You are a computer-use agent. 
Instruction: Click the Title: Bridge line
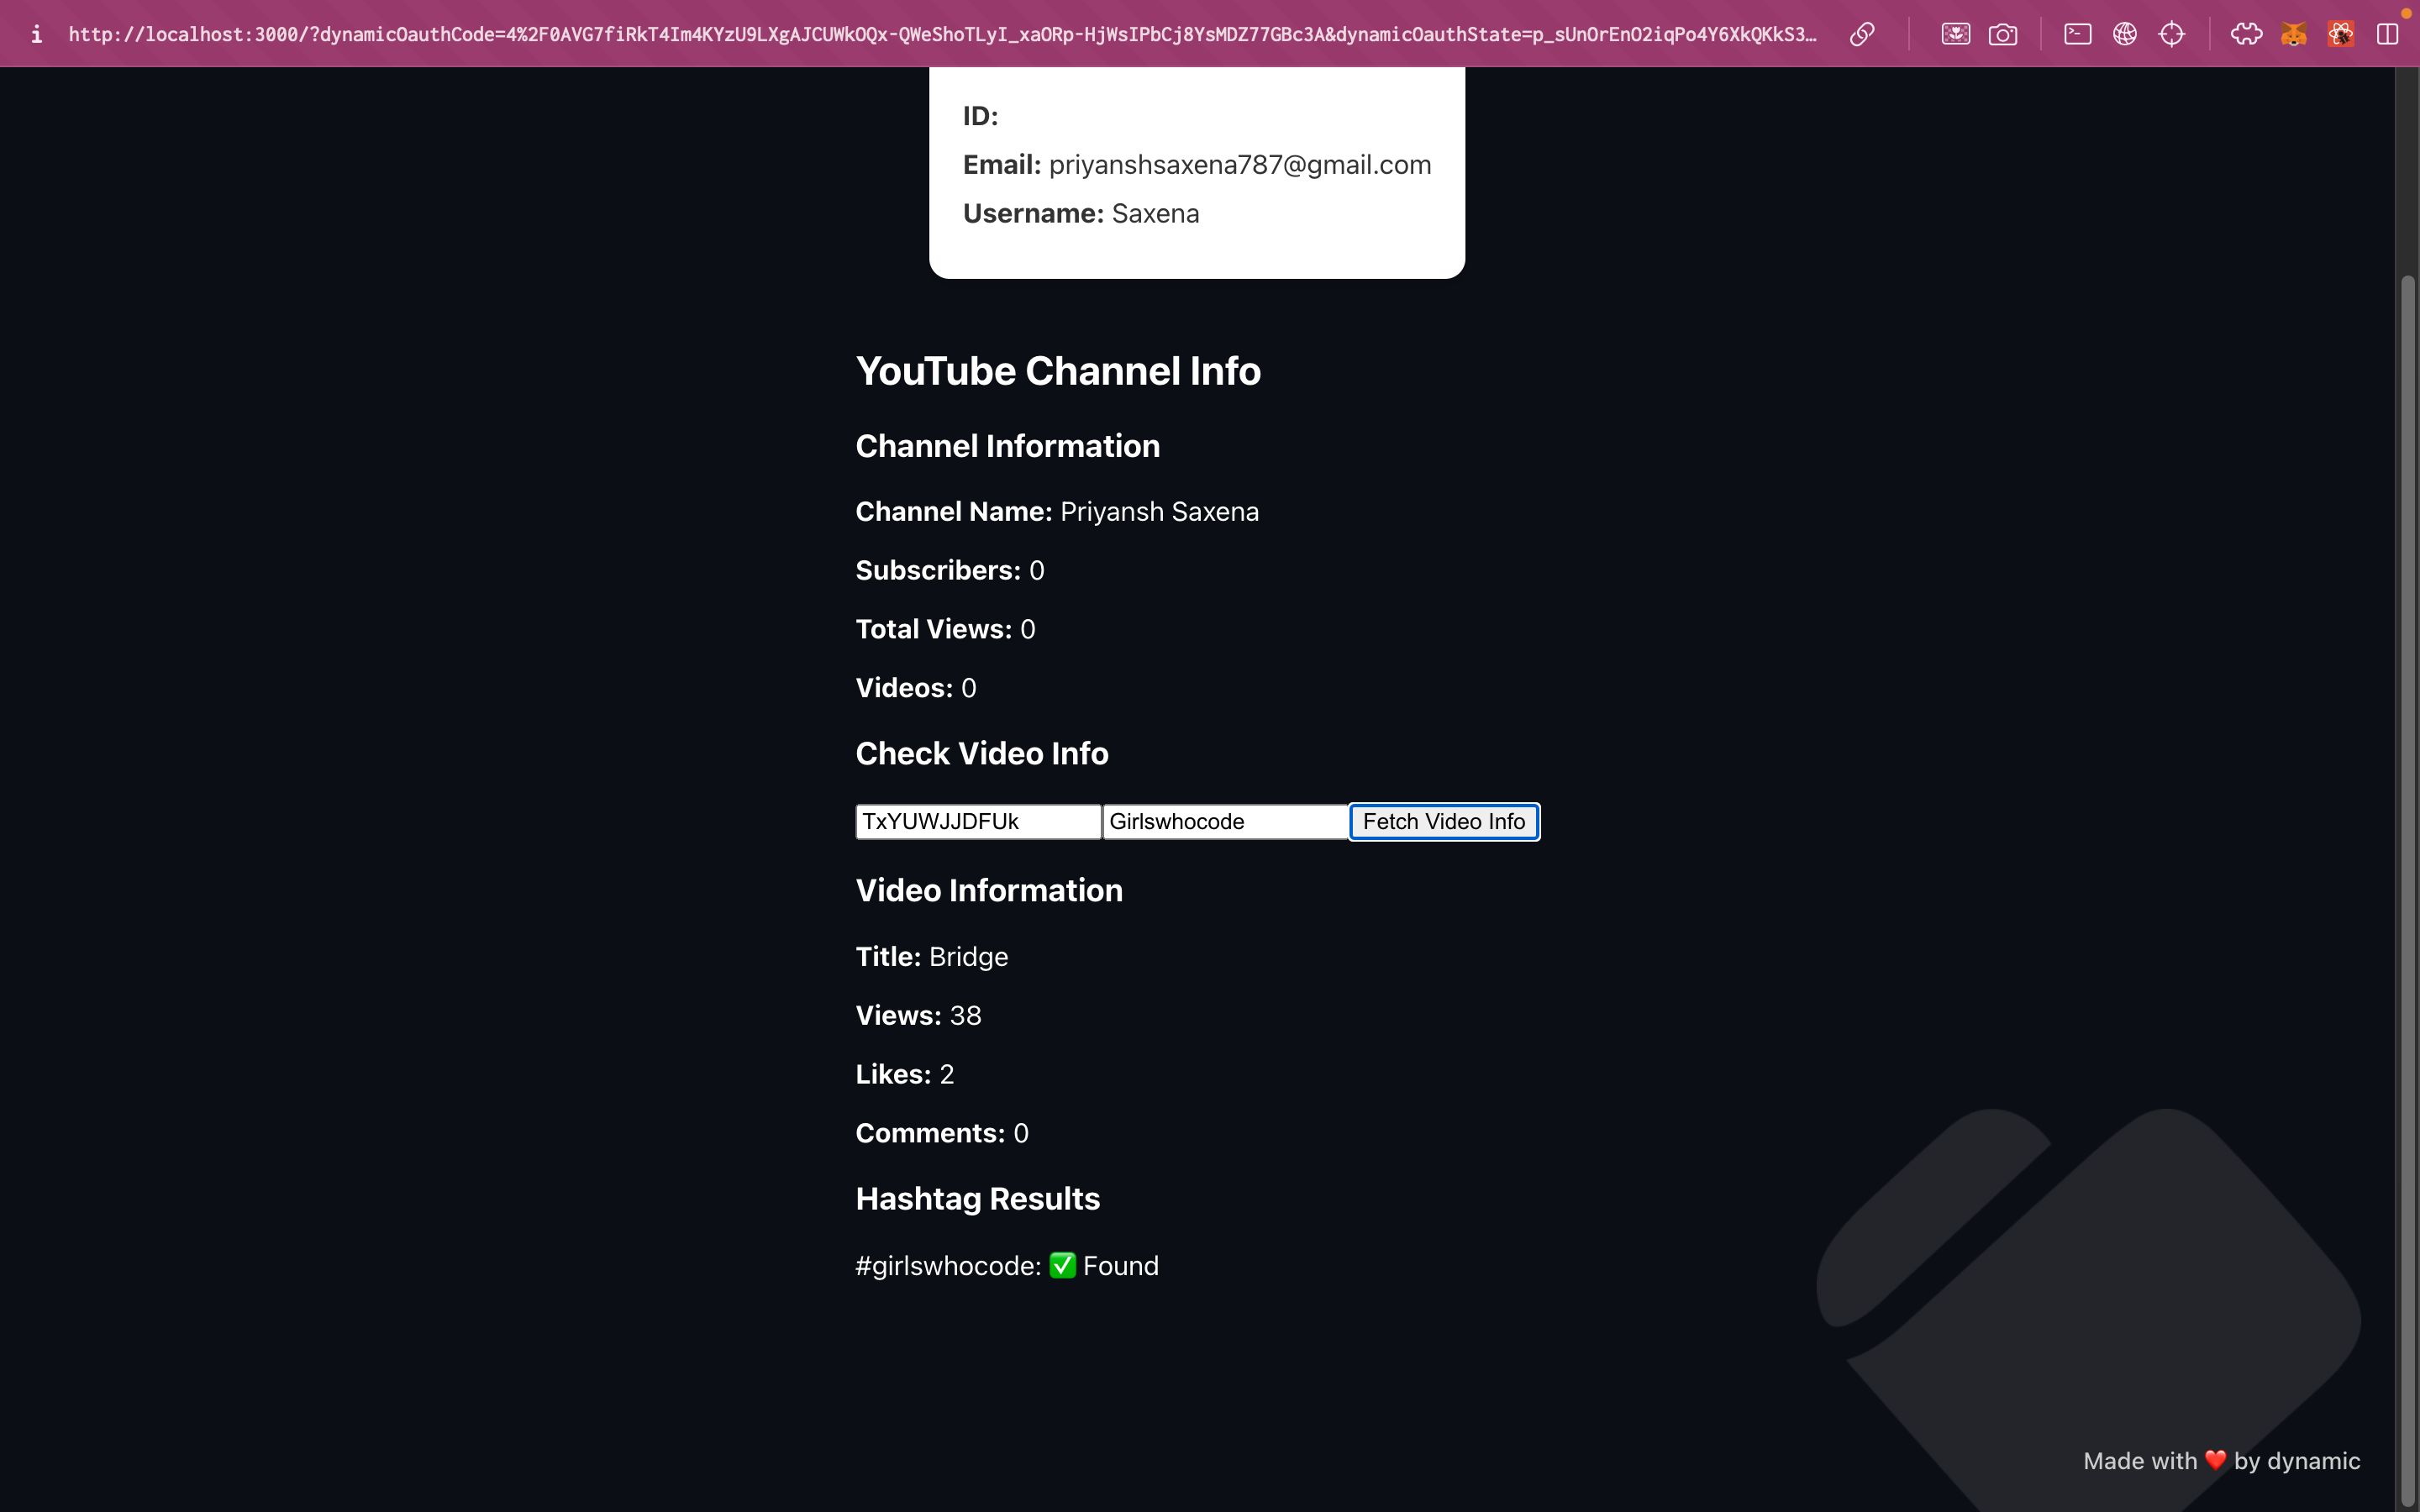(932, 957)
